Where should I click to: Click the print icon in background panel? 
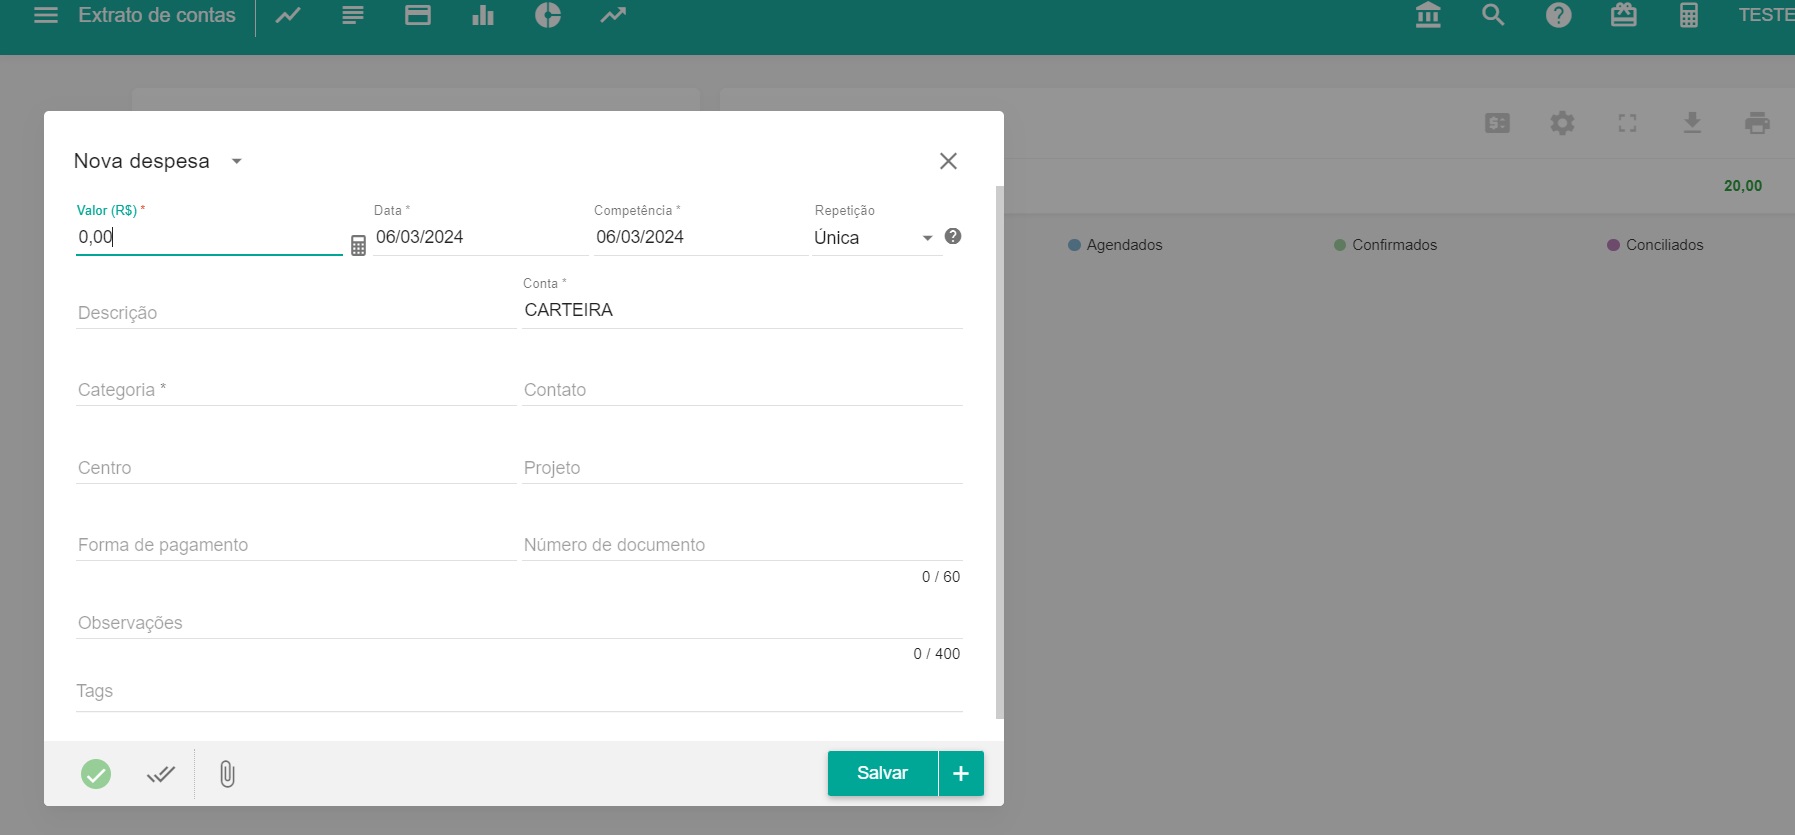pyautogui.click(x=1757, y=123)
